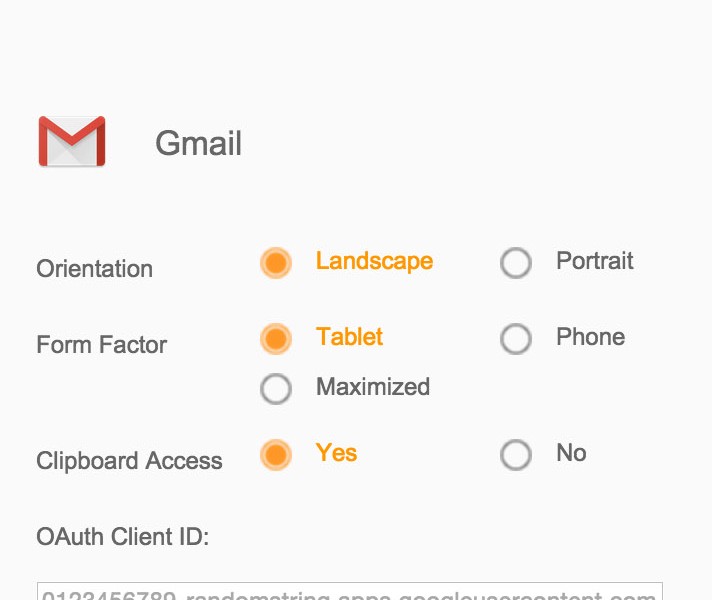Click the Gmail envelope logo icon

(72, 142)
